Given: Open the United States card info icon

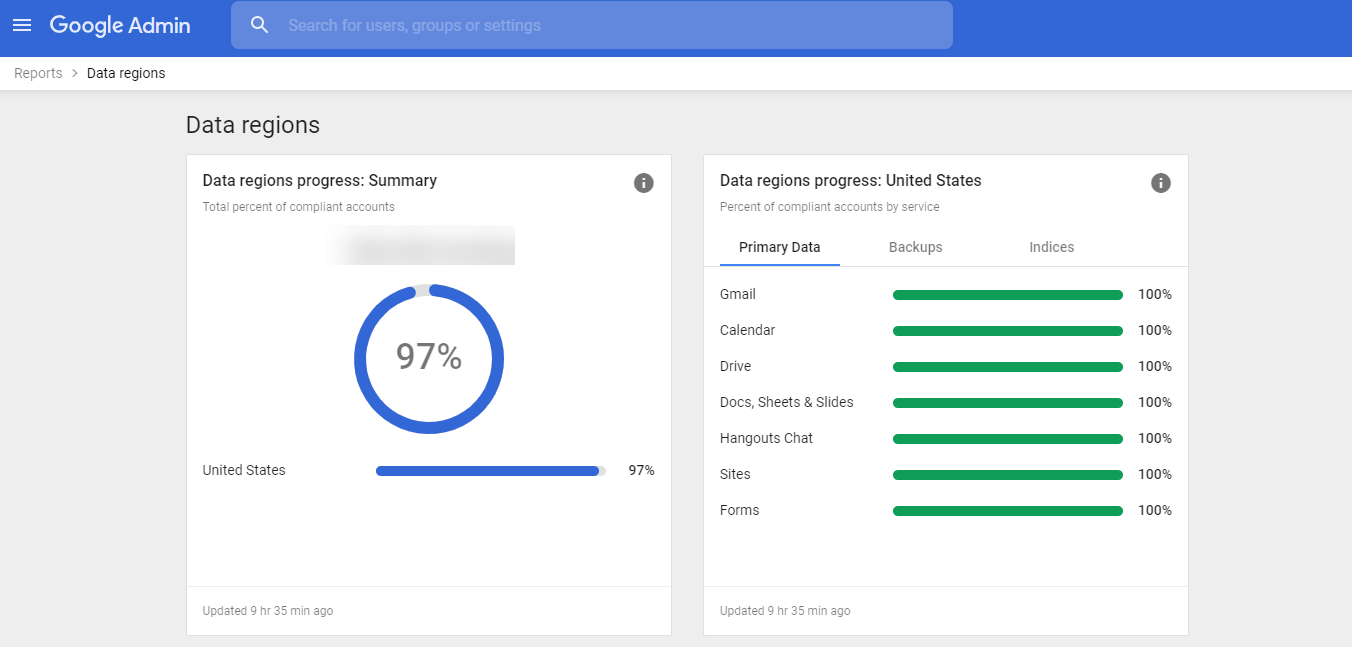Looking at the screenshot, I should (1161, 183).
